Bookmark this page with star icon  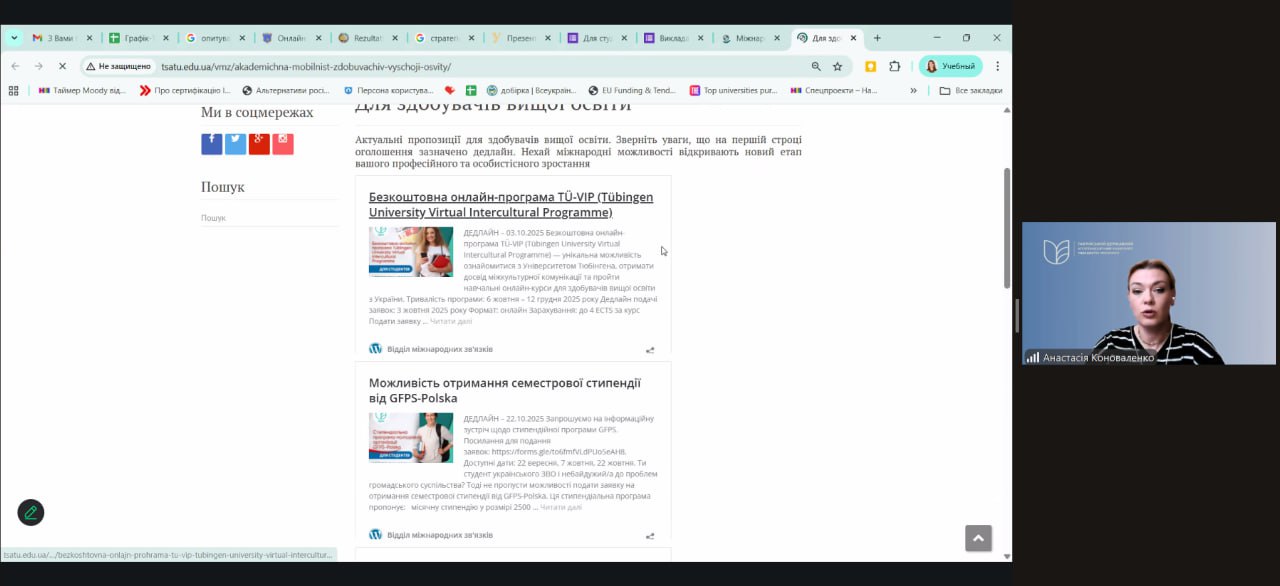coord(838,66)
